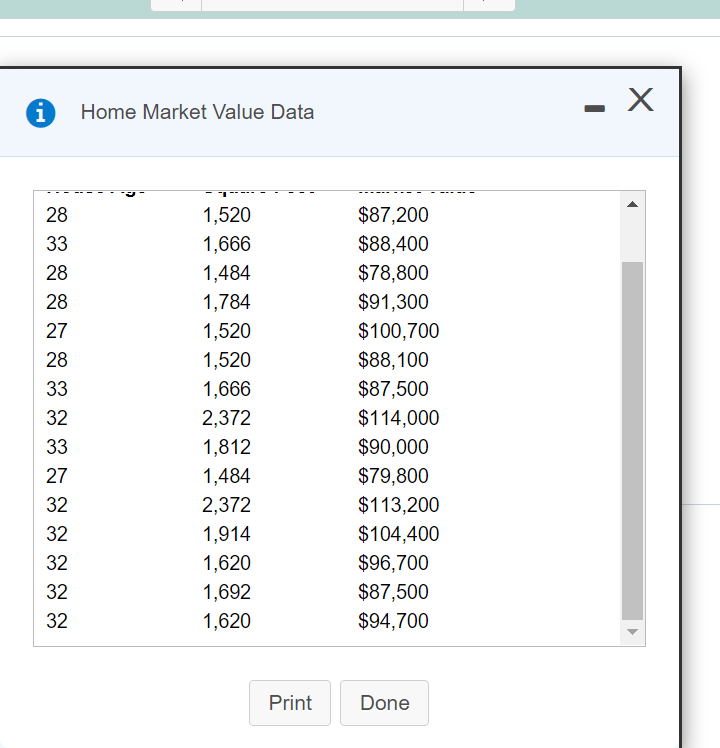Click the Home Market Value Data title
Viewport: 720px width, 748px height.
click(x=197, y=113)
